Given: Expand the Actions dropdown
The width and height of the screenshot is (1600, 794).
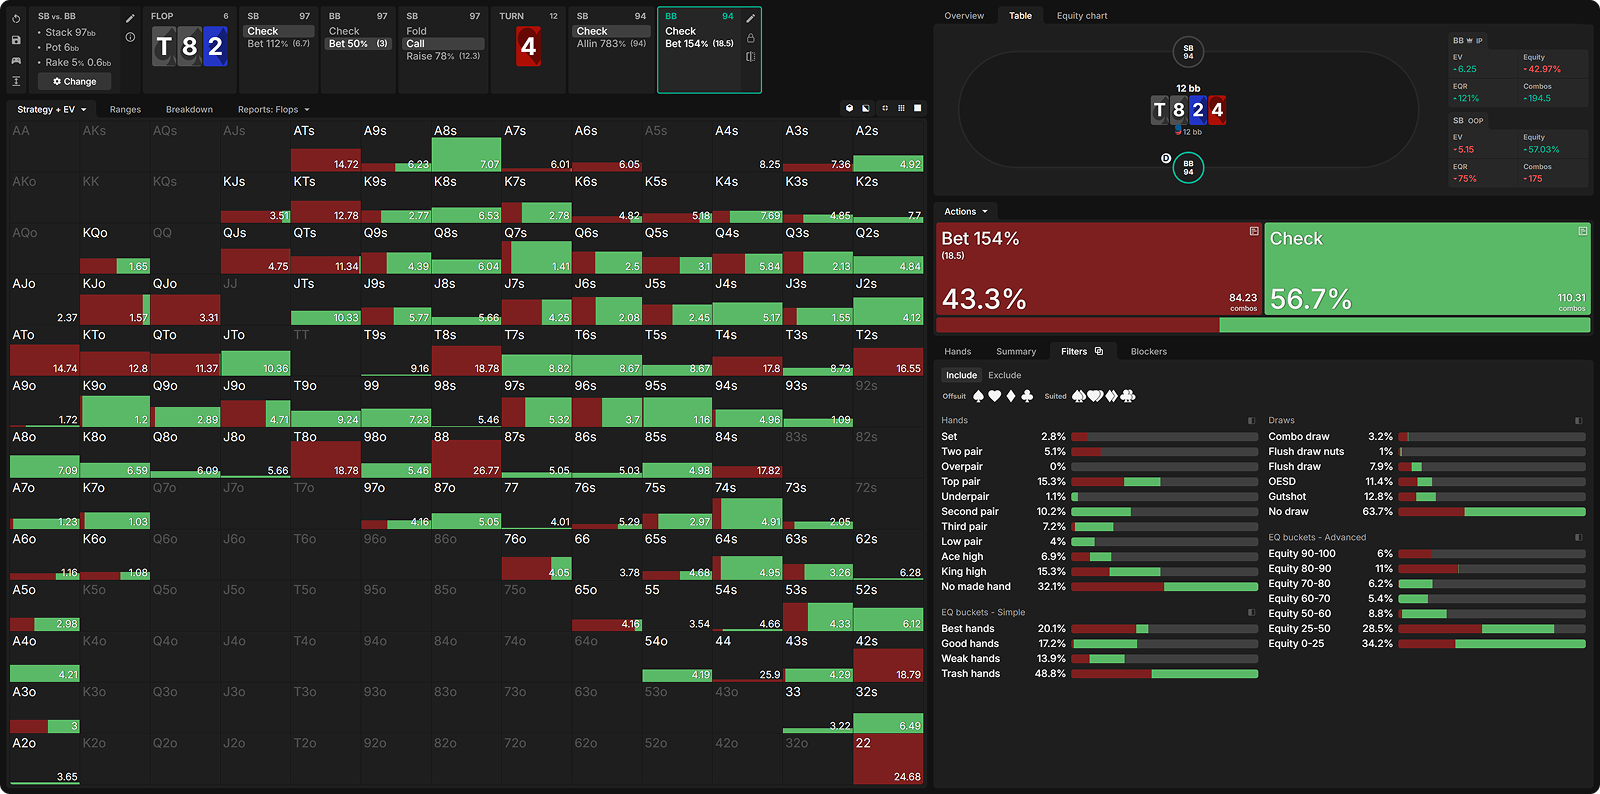Looking at the screenshot, I should click(x=965, y=211).
